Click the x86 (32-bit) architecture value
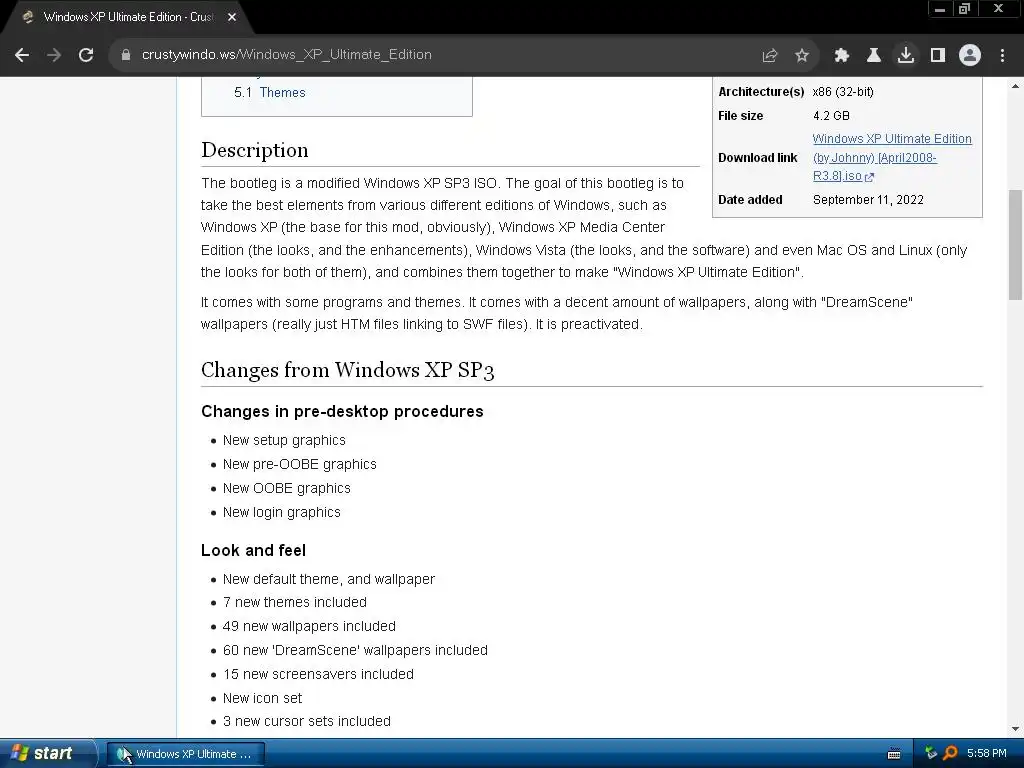This screenshot has width=1024, height=768. tap(843, 92)
